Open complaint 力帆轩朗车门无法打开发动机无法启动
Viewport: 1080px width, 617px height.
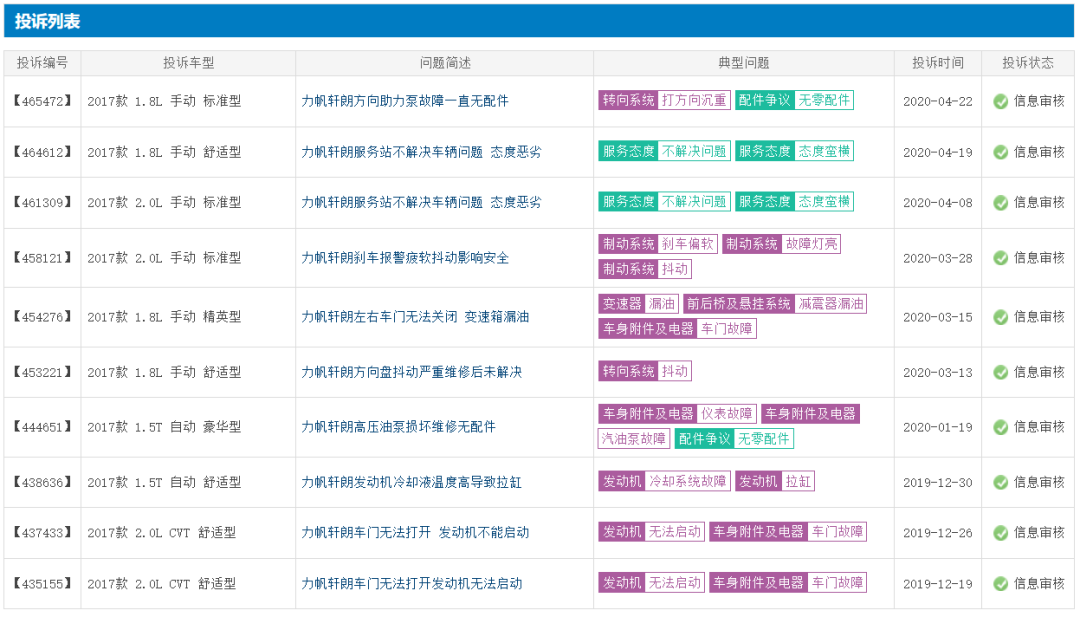(411, 583)
